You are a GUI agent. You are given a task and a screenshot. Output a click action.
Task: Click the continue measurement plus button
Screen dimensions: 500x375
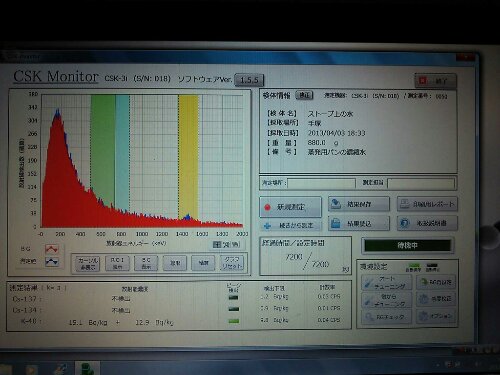[290, 225]
